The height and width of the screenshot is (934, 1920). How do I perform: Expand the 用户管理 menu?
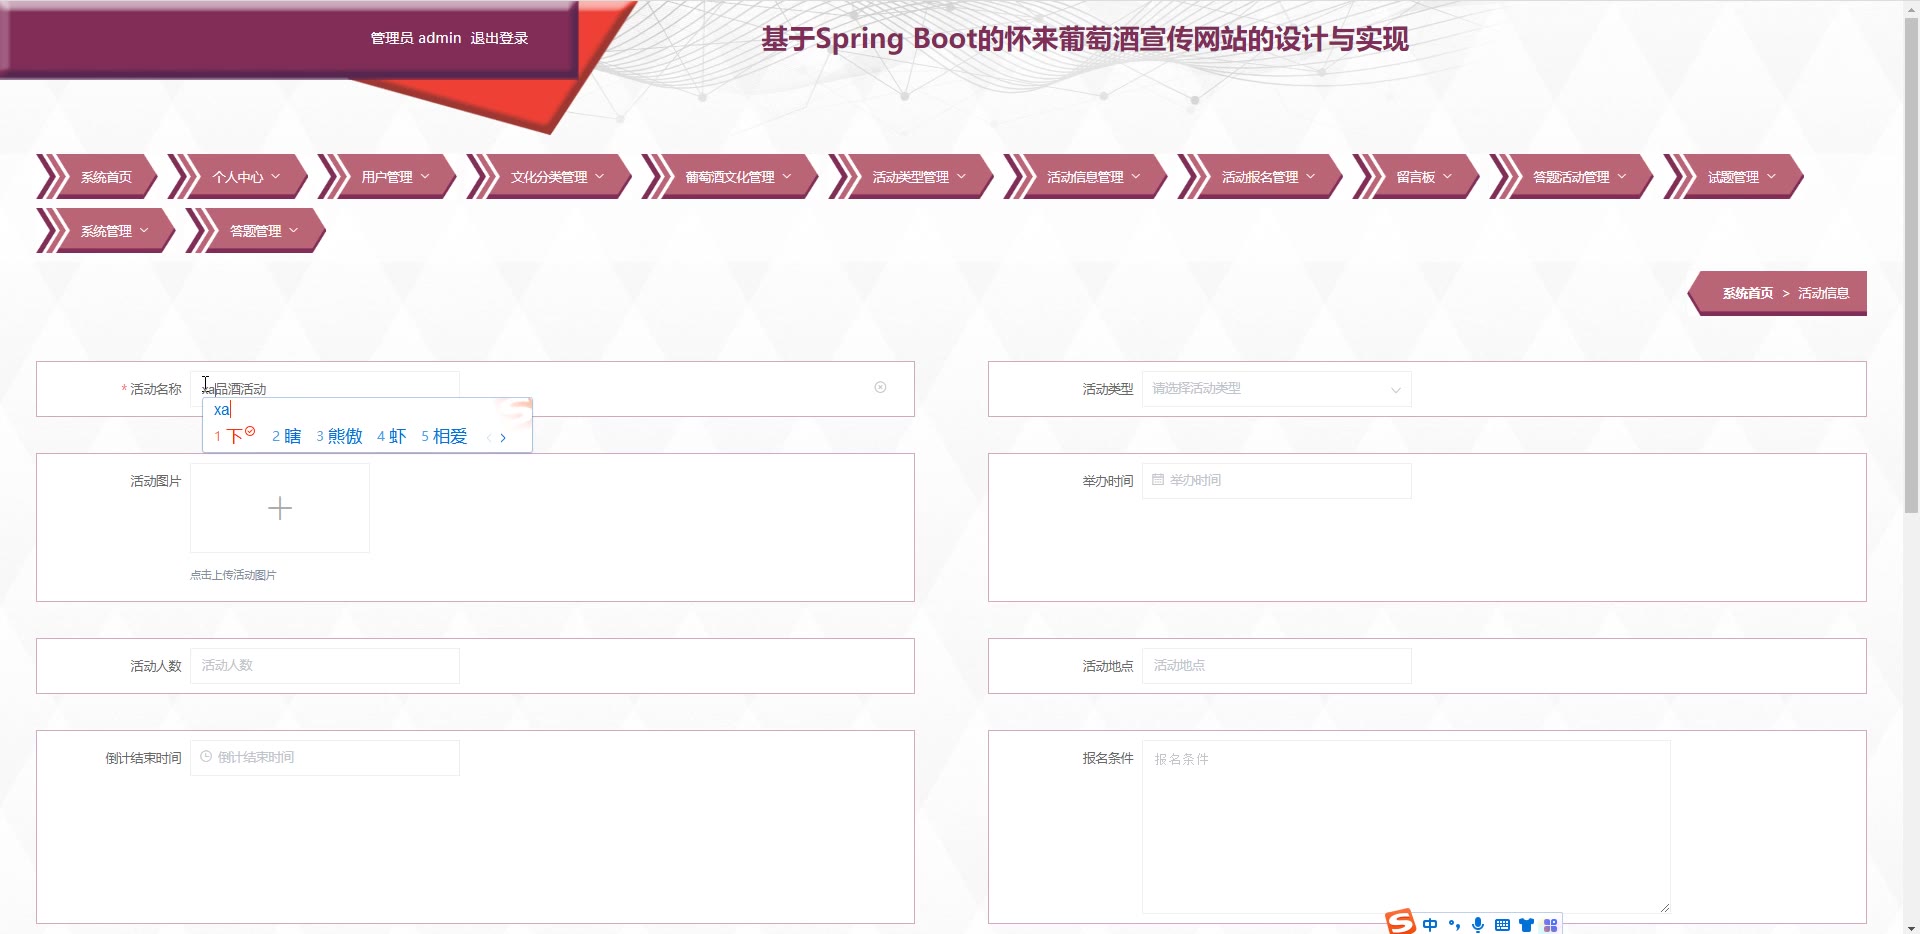(387, 177)
